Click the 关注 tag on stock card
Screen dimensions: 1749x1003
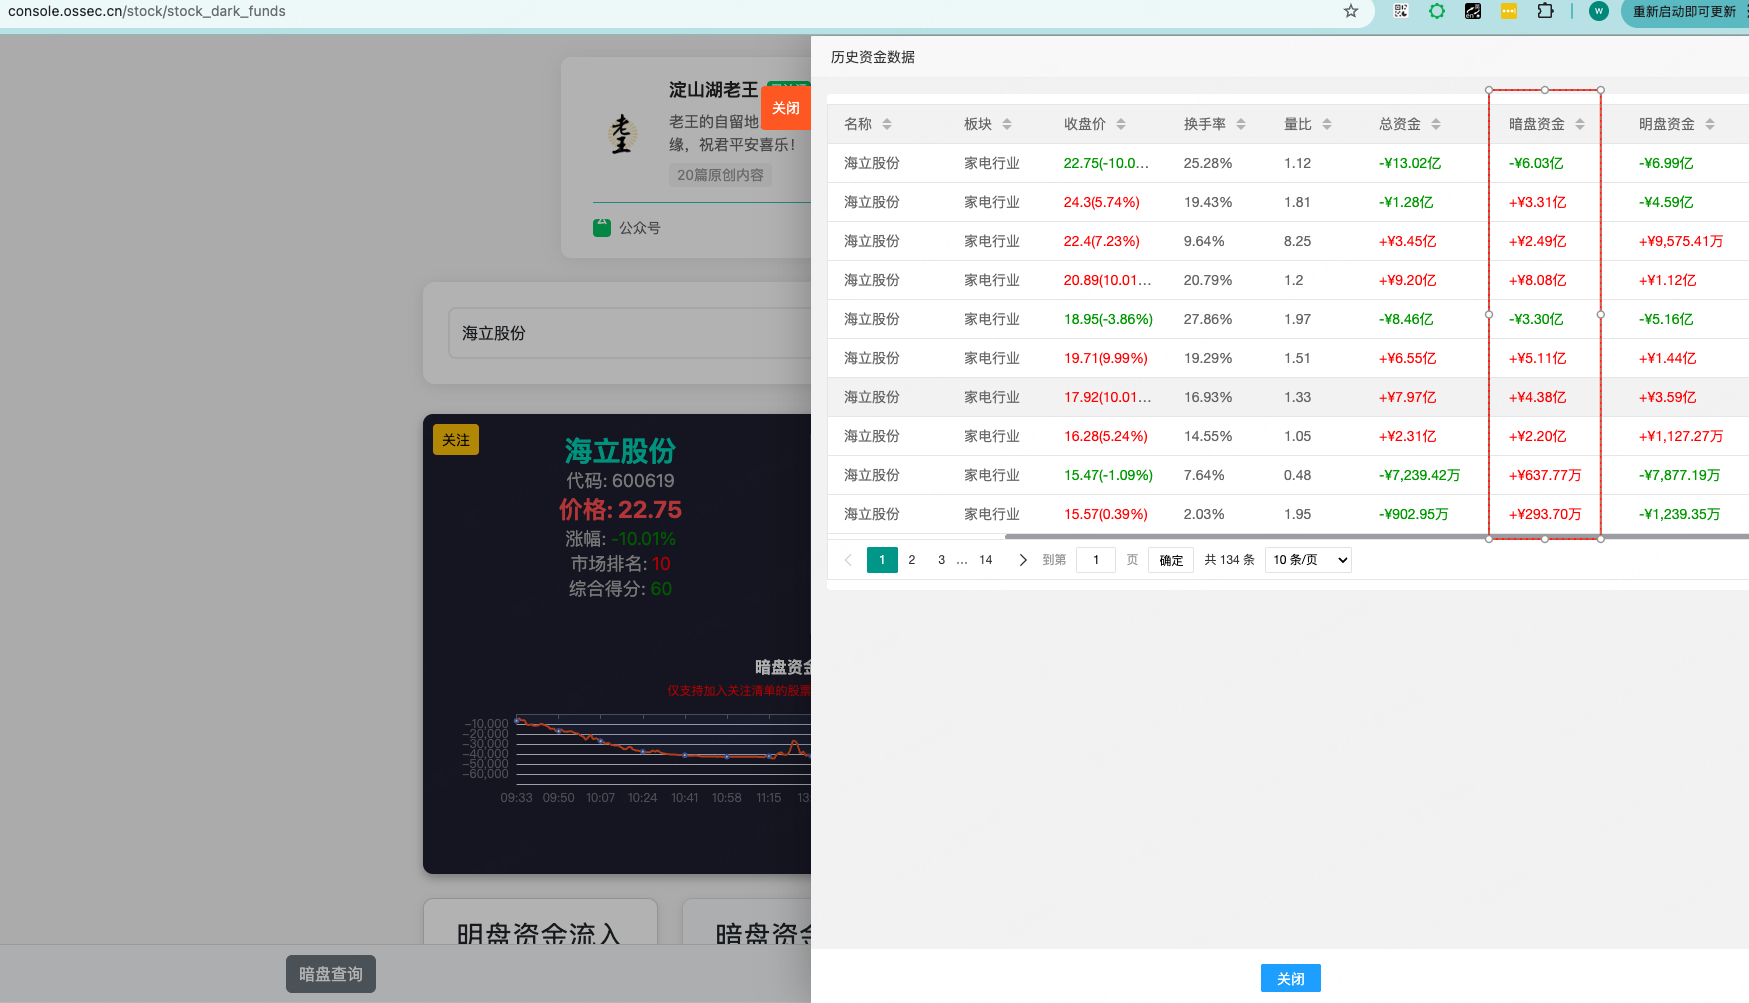coord(456,440)
